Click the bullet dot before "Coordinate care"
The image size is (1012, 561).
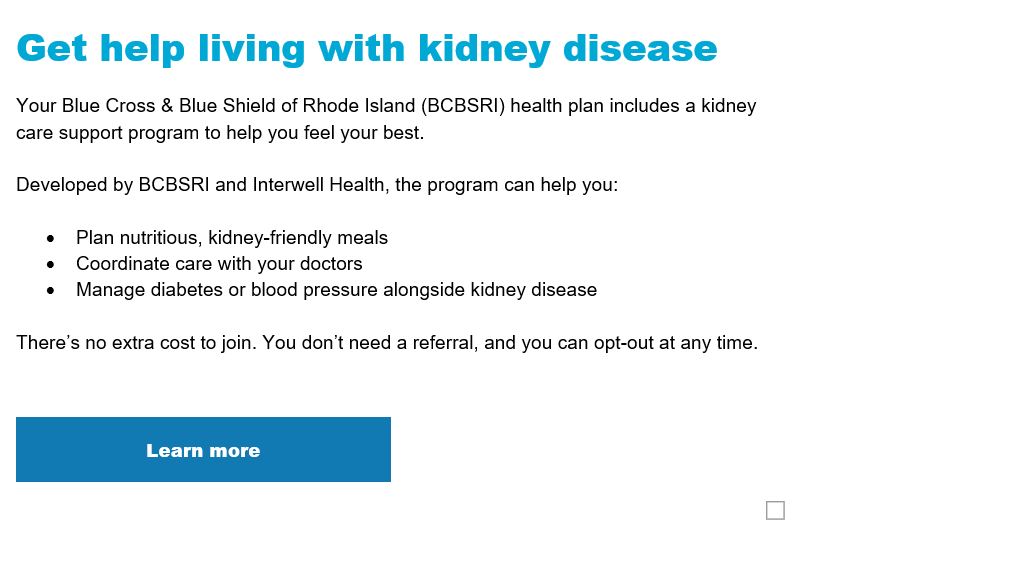pyautogui.click(x=51, y=265)
